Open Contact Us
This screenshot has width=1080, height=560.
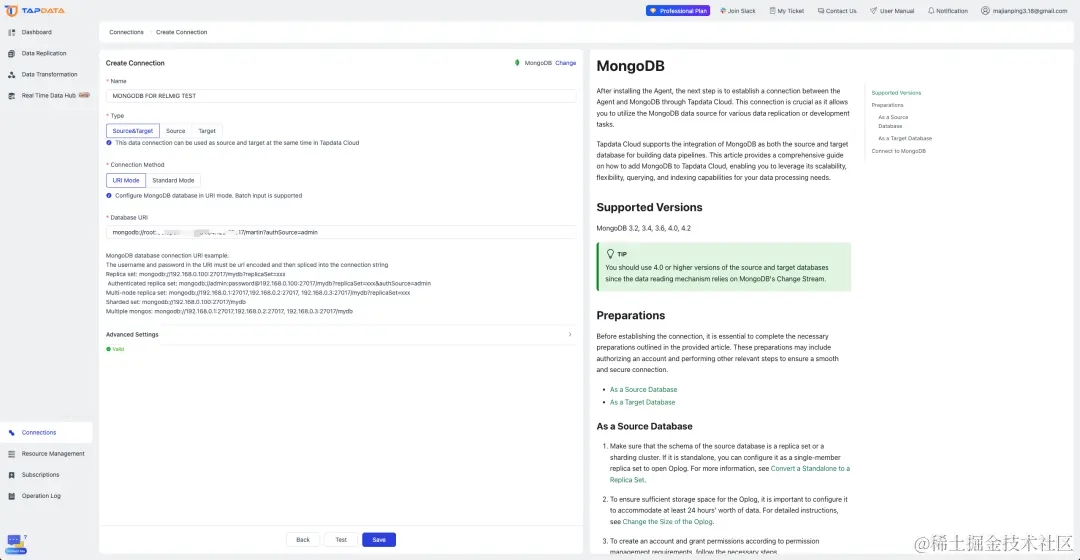coord(837,11)
